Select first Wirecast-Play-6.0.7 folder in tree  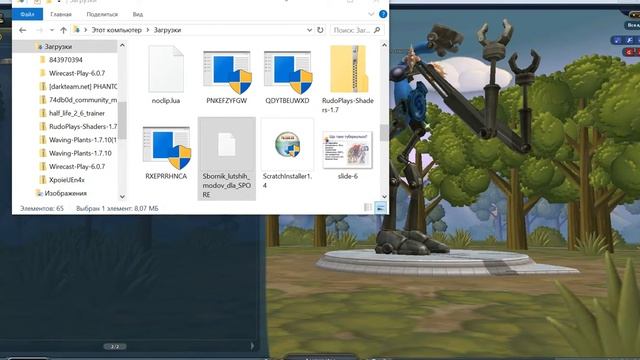(x=77, y=73)
